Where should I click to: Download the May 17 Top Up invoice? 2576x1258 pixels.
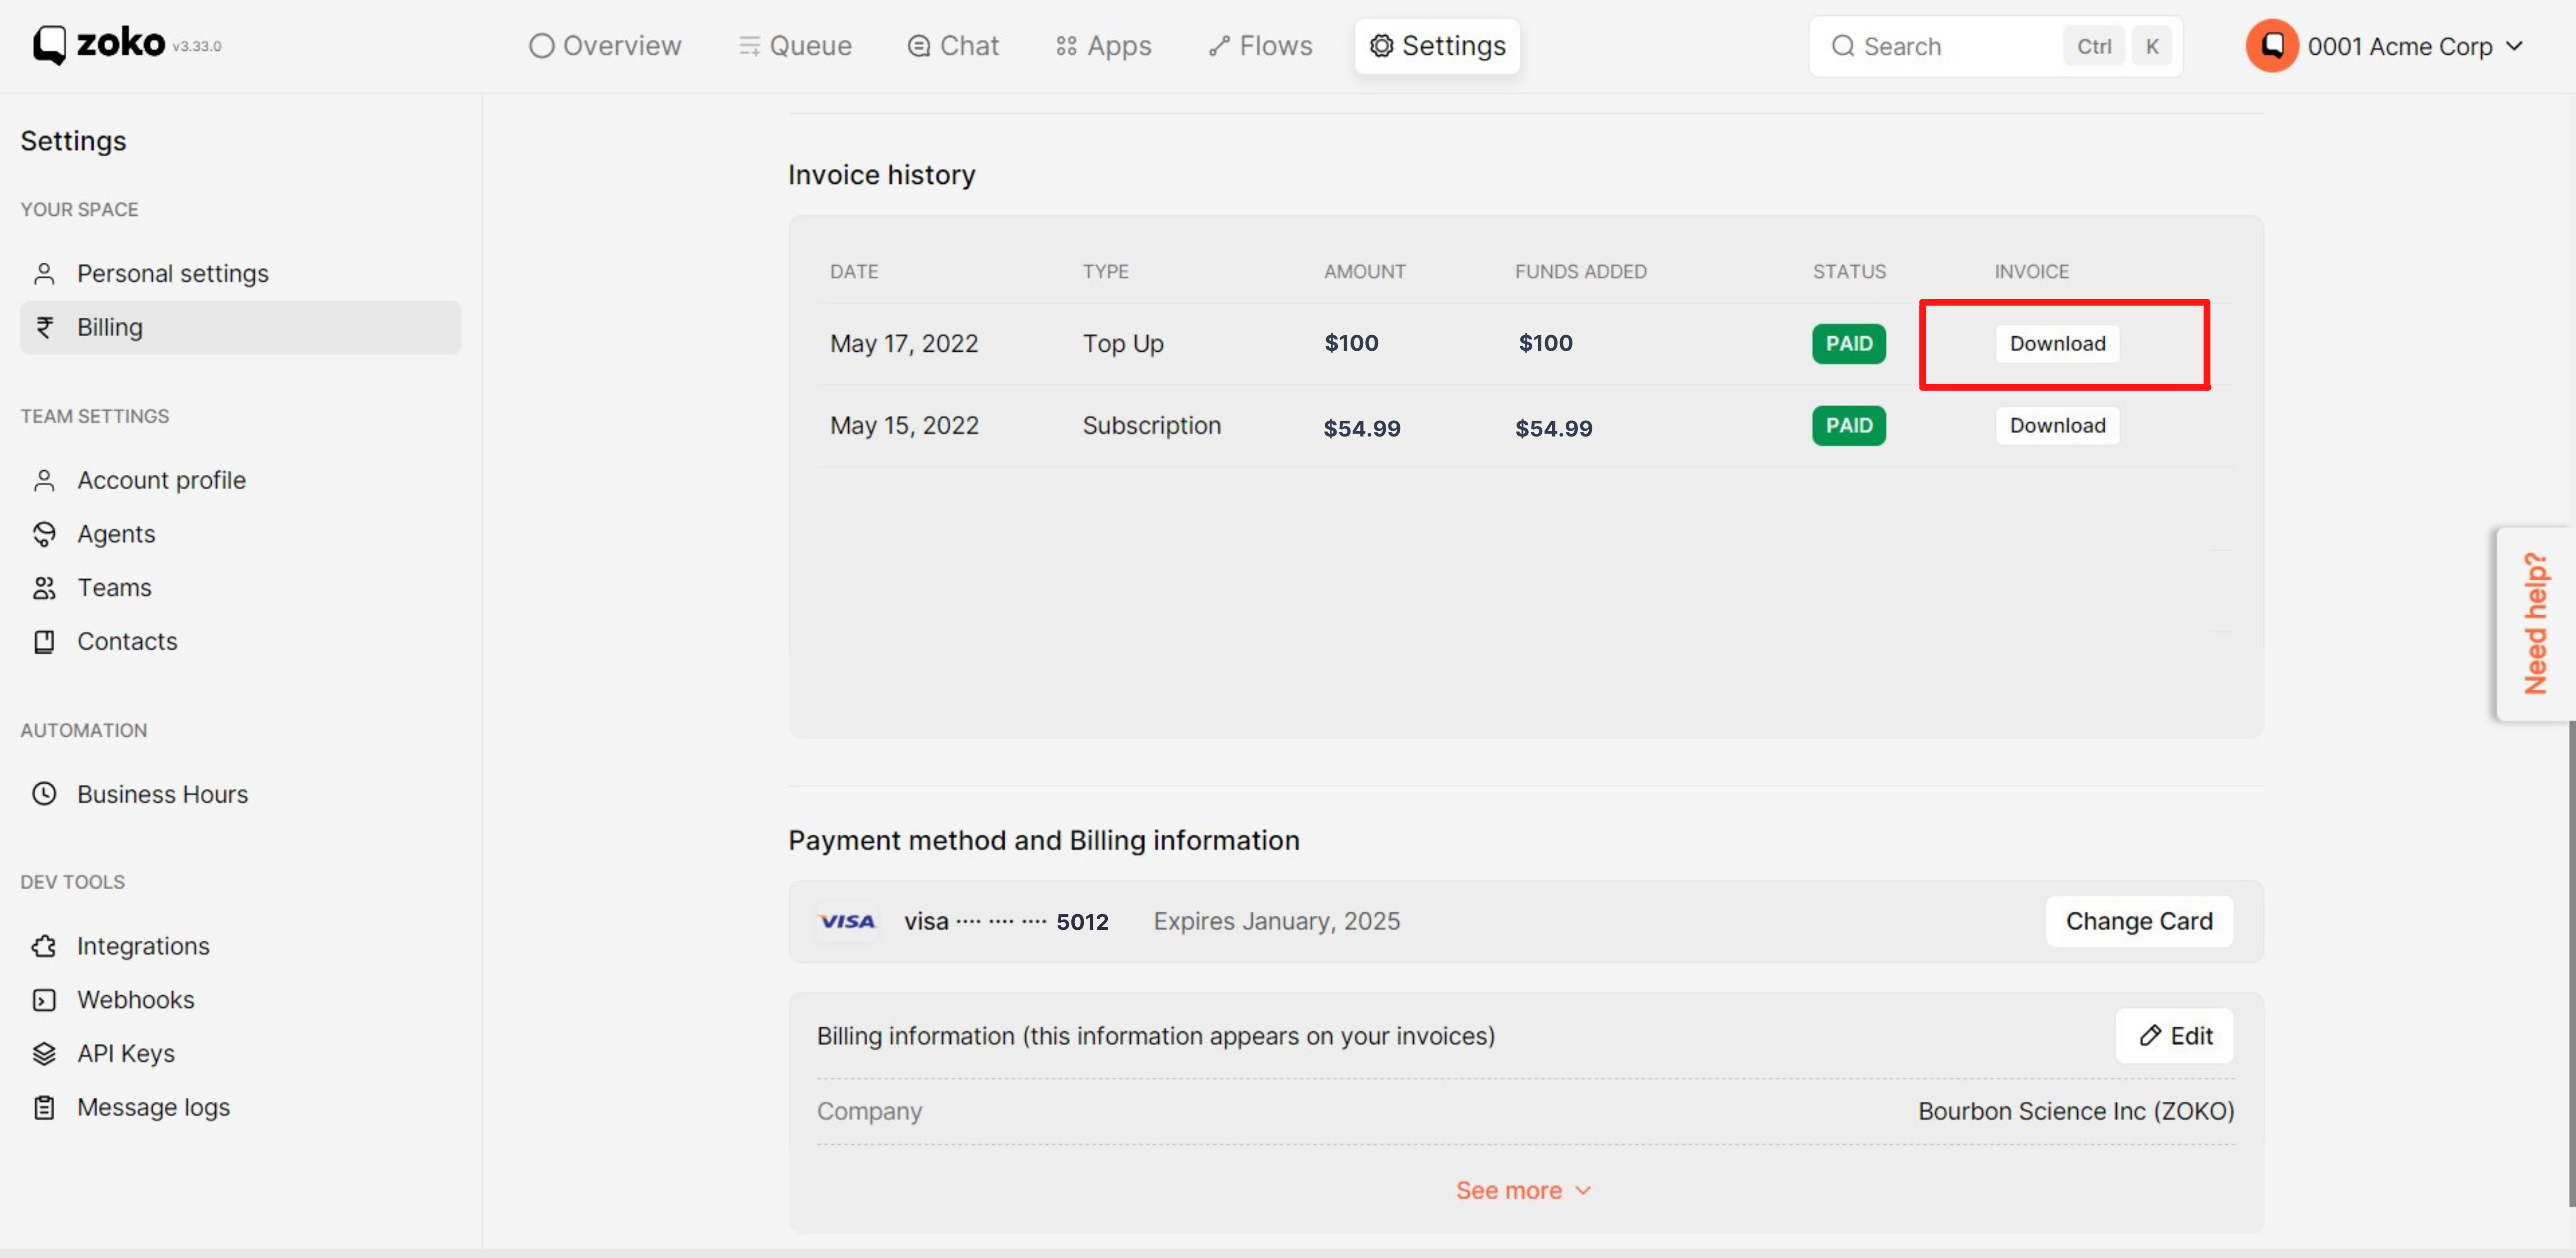[x=2057, y=343]
